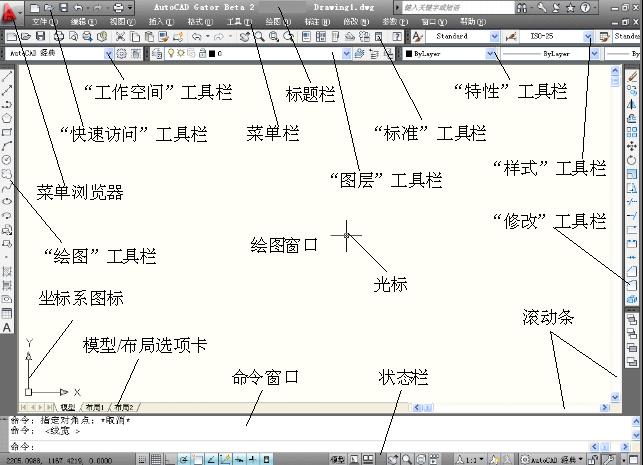This screenshot has height=465, width=643.
Task: Click Zoom Realtime magnifier in Standard toolbar
Action: coord(259,36)
